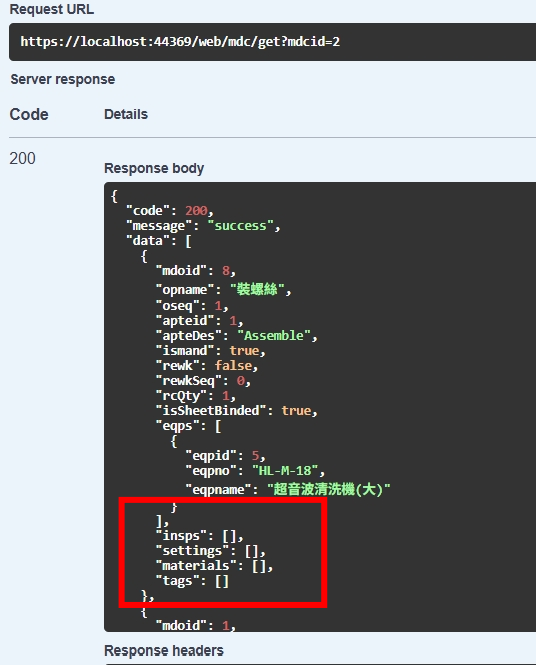Click the "apteid": 1 line

point(199,321)
